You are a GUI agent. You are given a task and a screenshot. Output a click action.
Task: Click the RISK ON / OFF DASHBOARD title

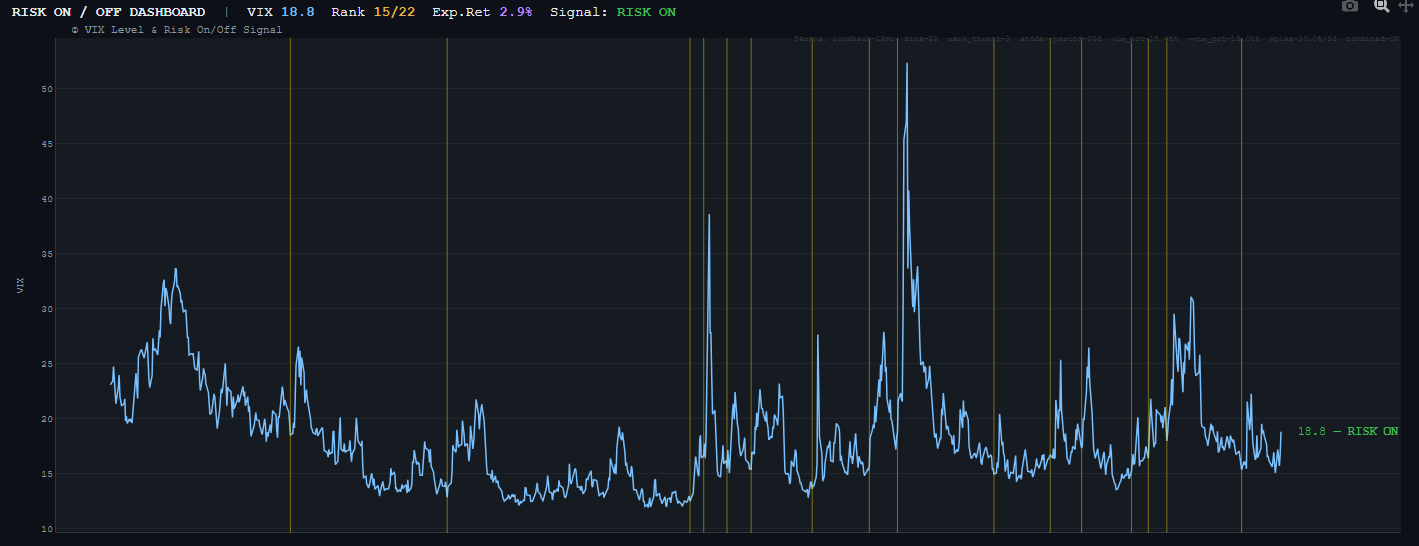tap(108, 12)
